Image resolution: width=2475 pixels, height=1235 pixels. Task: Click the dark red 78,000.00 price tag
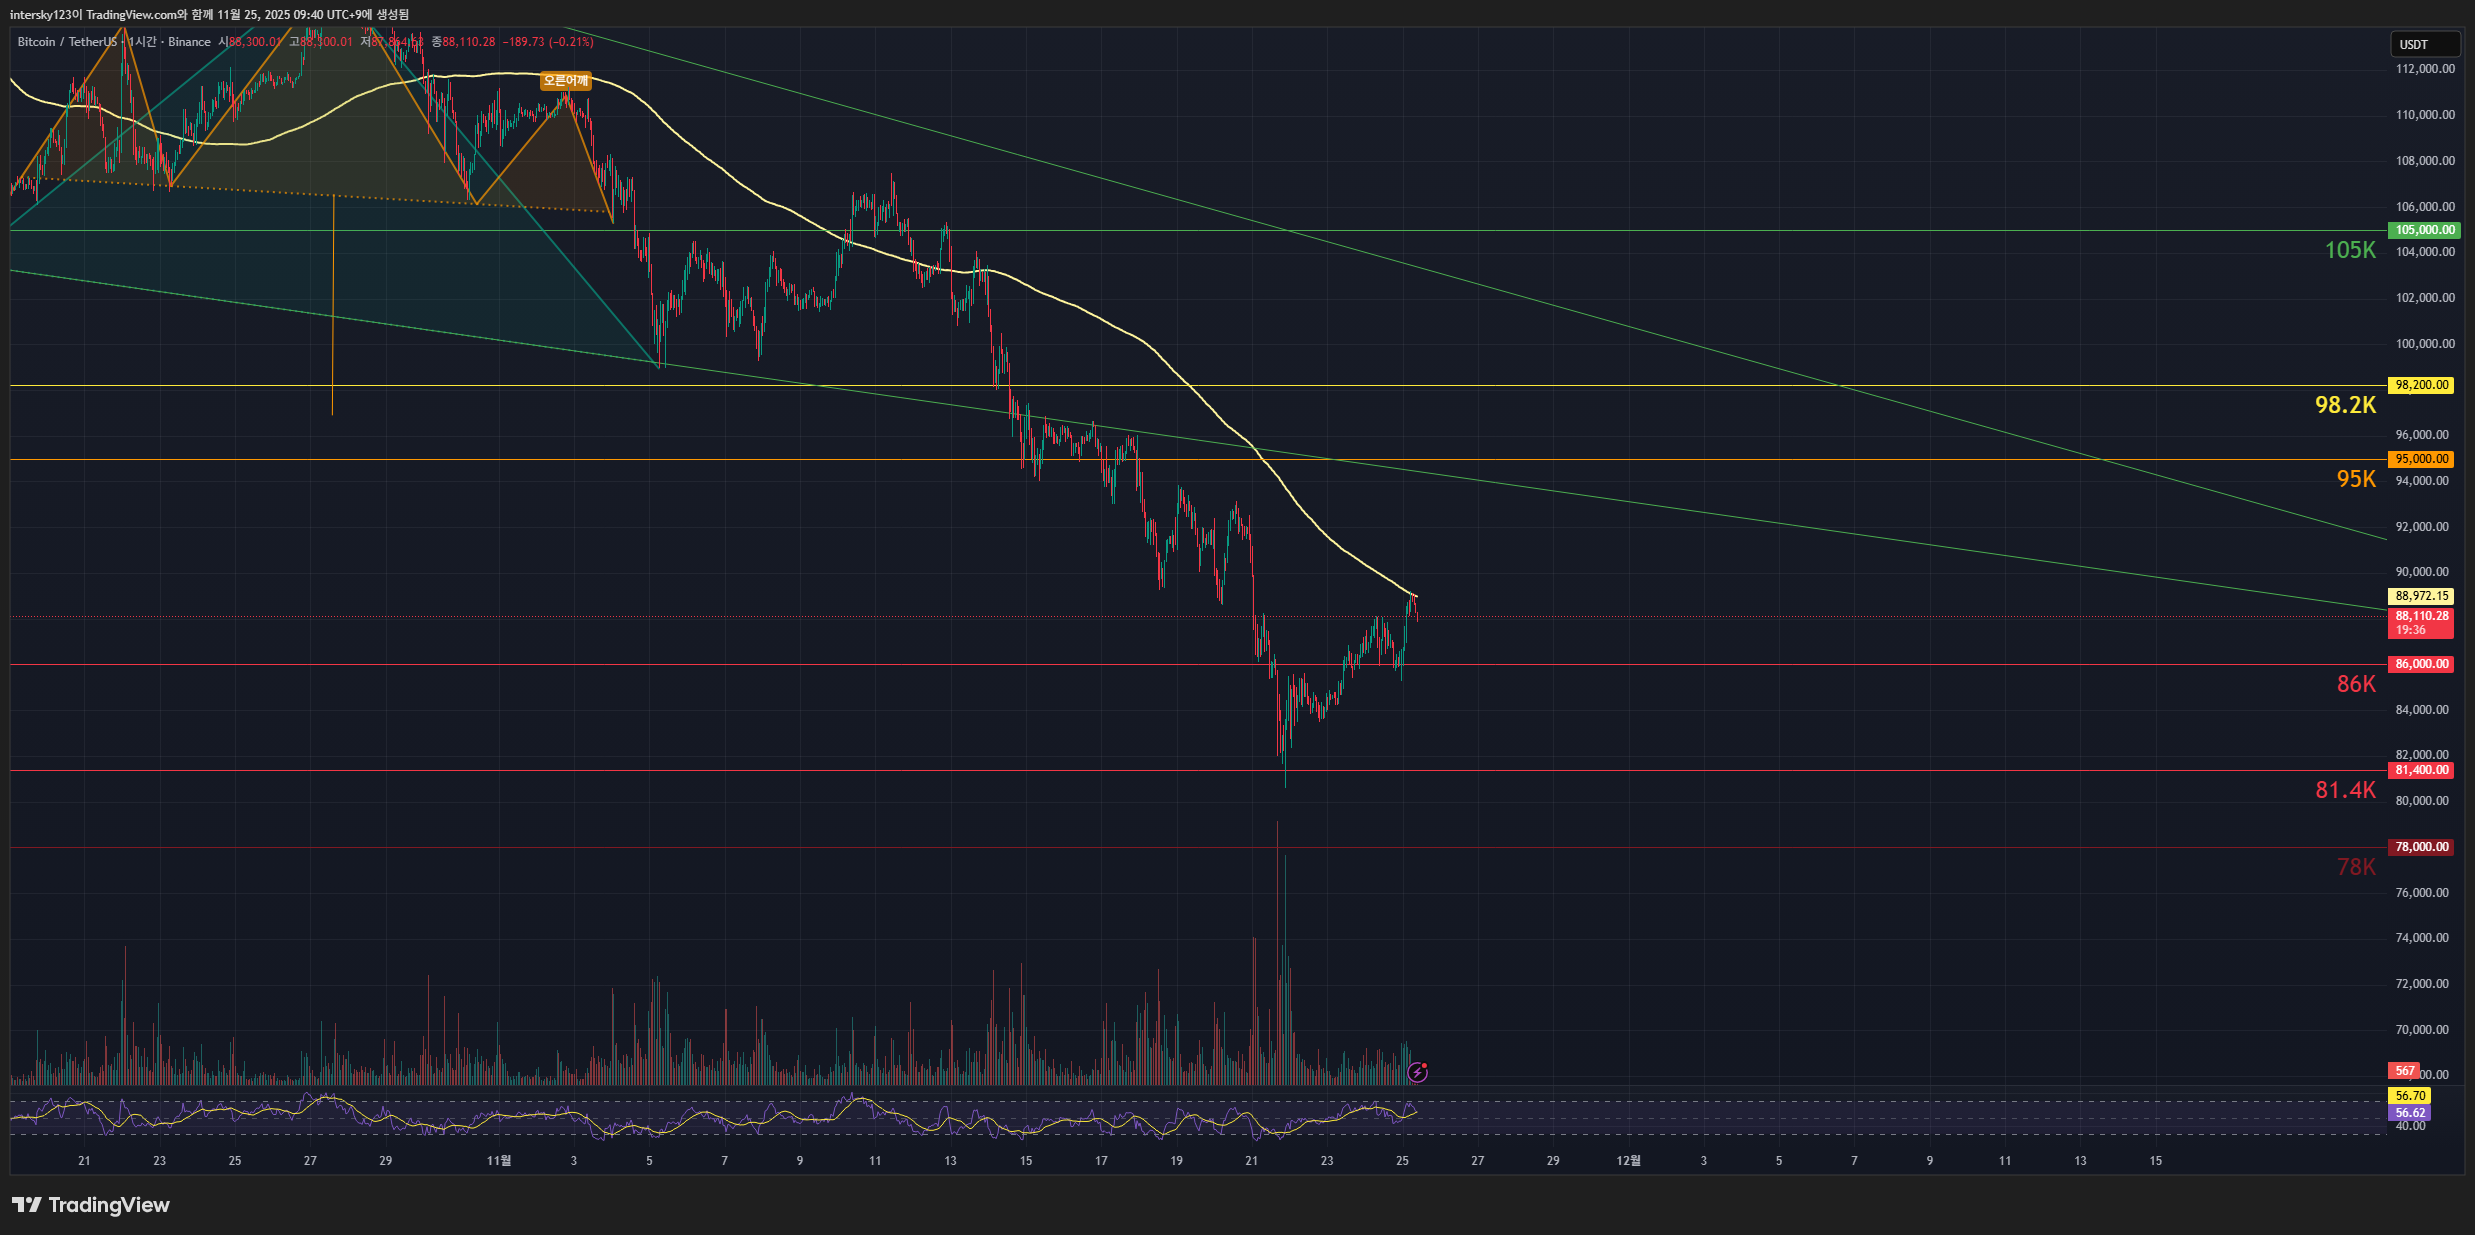[2421, 847]
